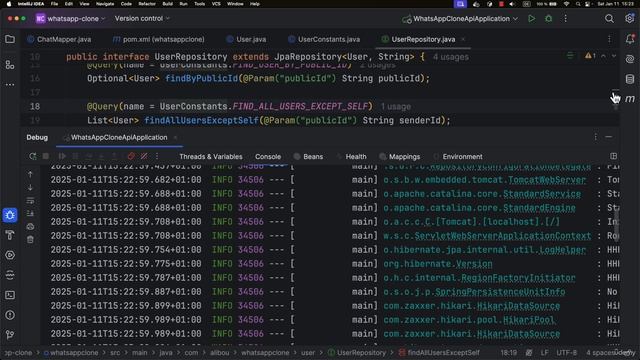Select Mappings tab
640x360 pixels.
(400, 157)
